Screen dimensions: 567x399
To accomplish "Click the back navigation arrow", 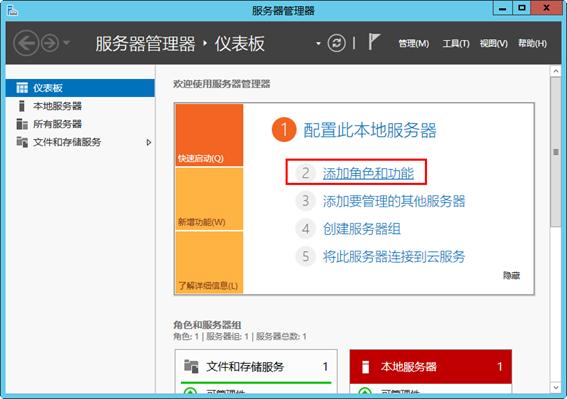I will point(26,43).
